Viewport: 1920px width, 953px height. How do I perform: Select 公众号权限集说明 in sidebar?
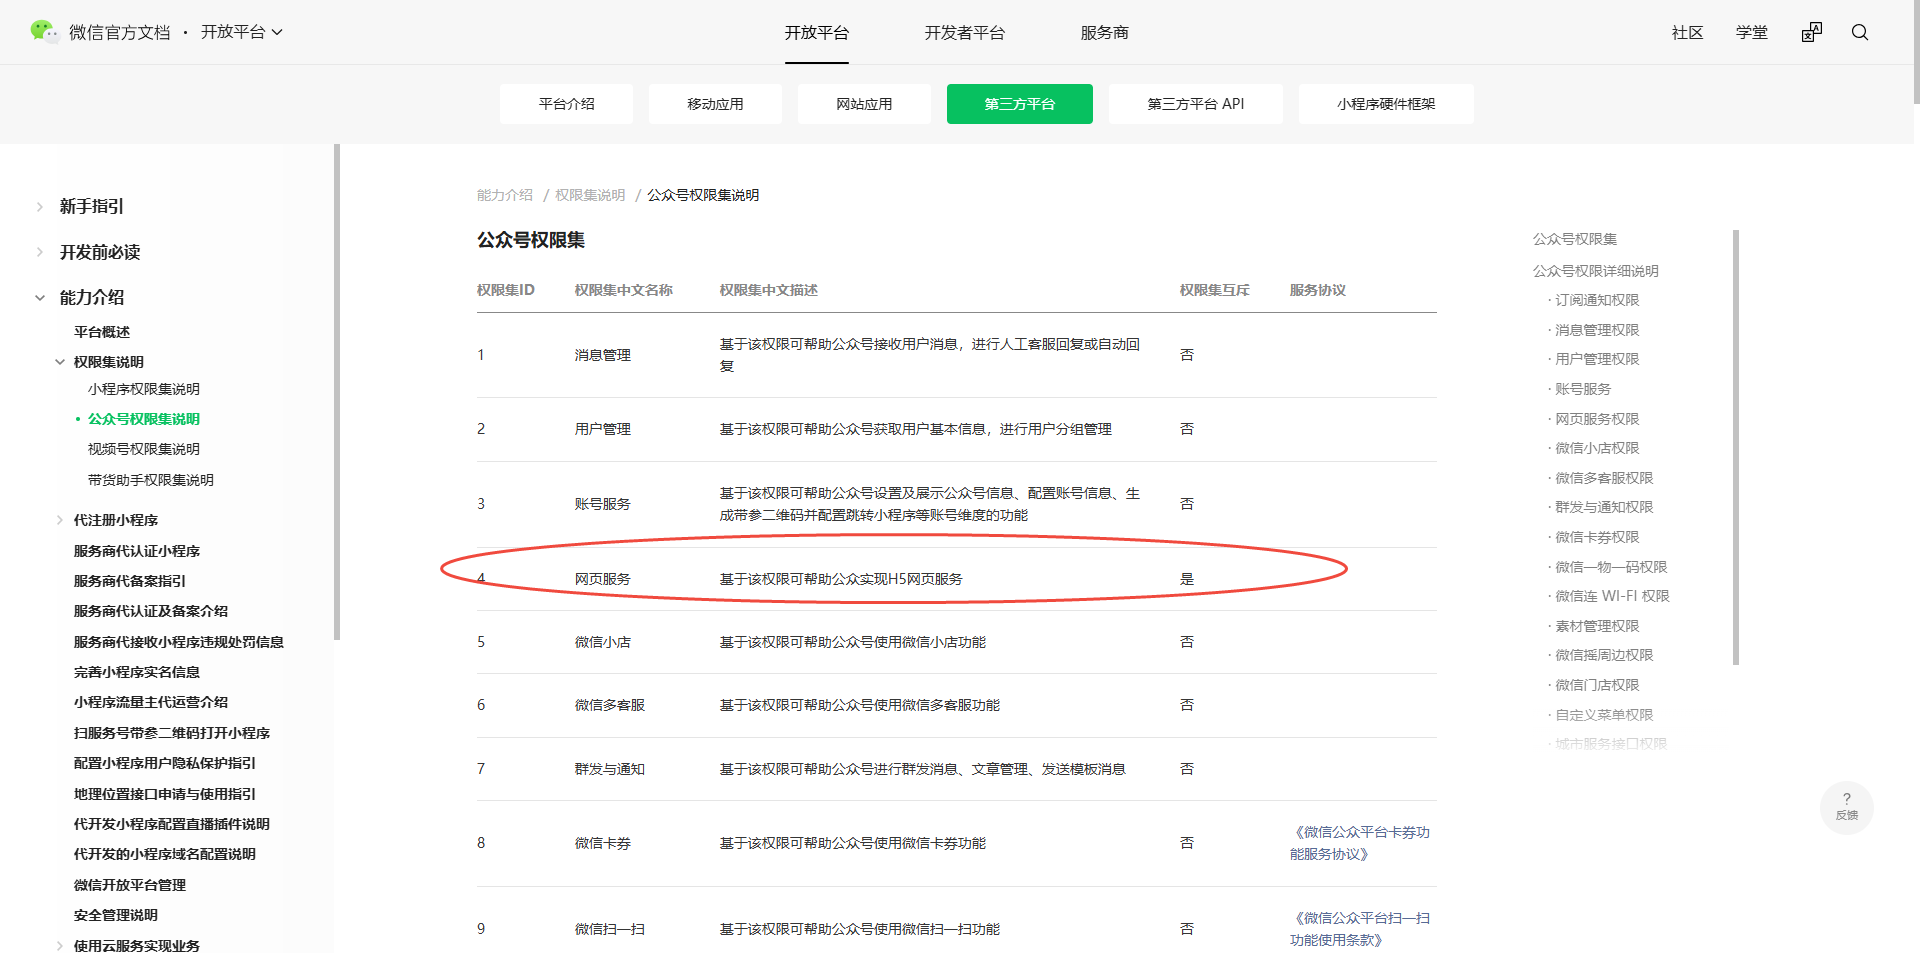(144, 419)
